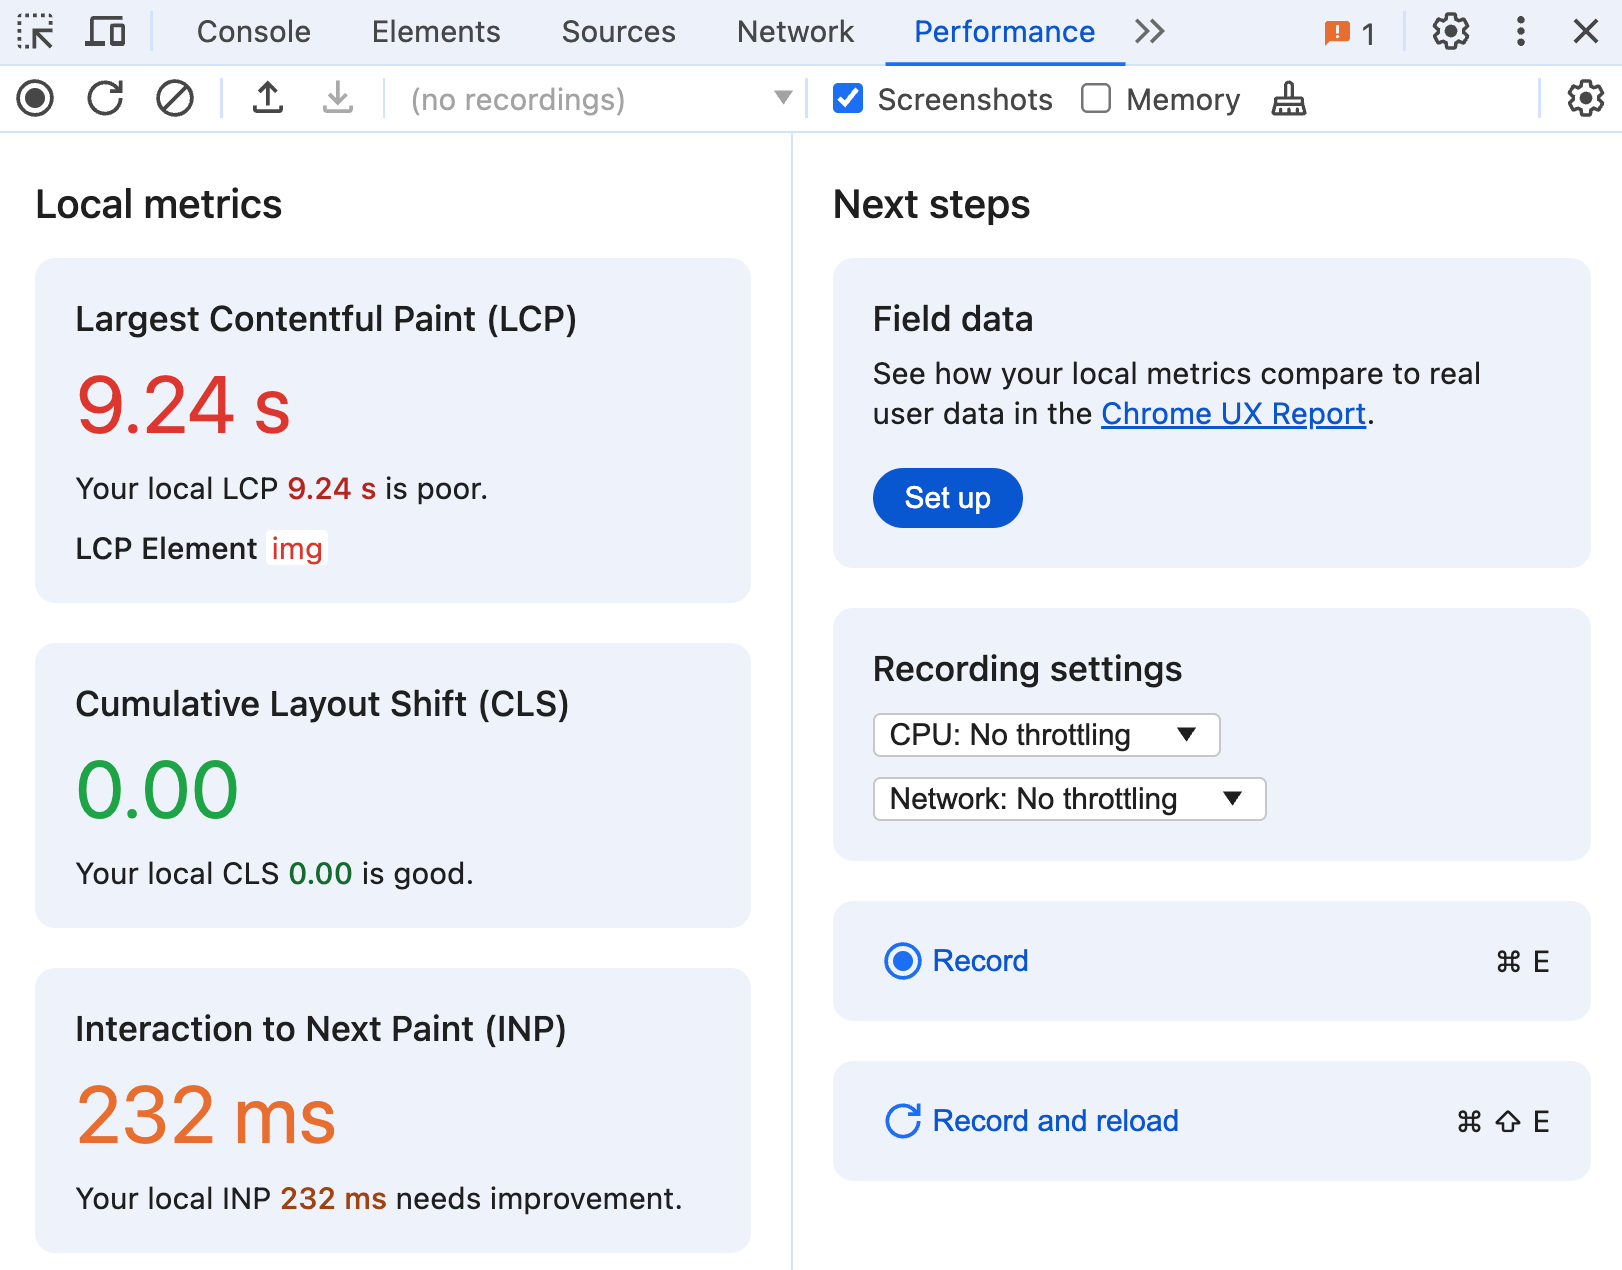Viewport: 1622px width, 1270px height.
Task: Switch to the Network tab
Action: pos(795,31)
